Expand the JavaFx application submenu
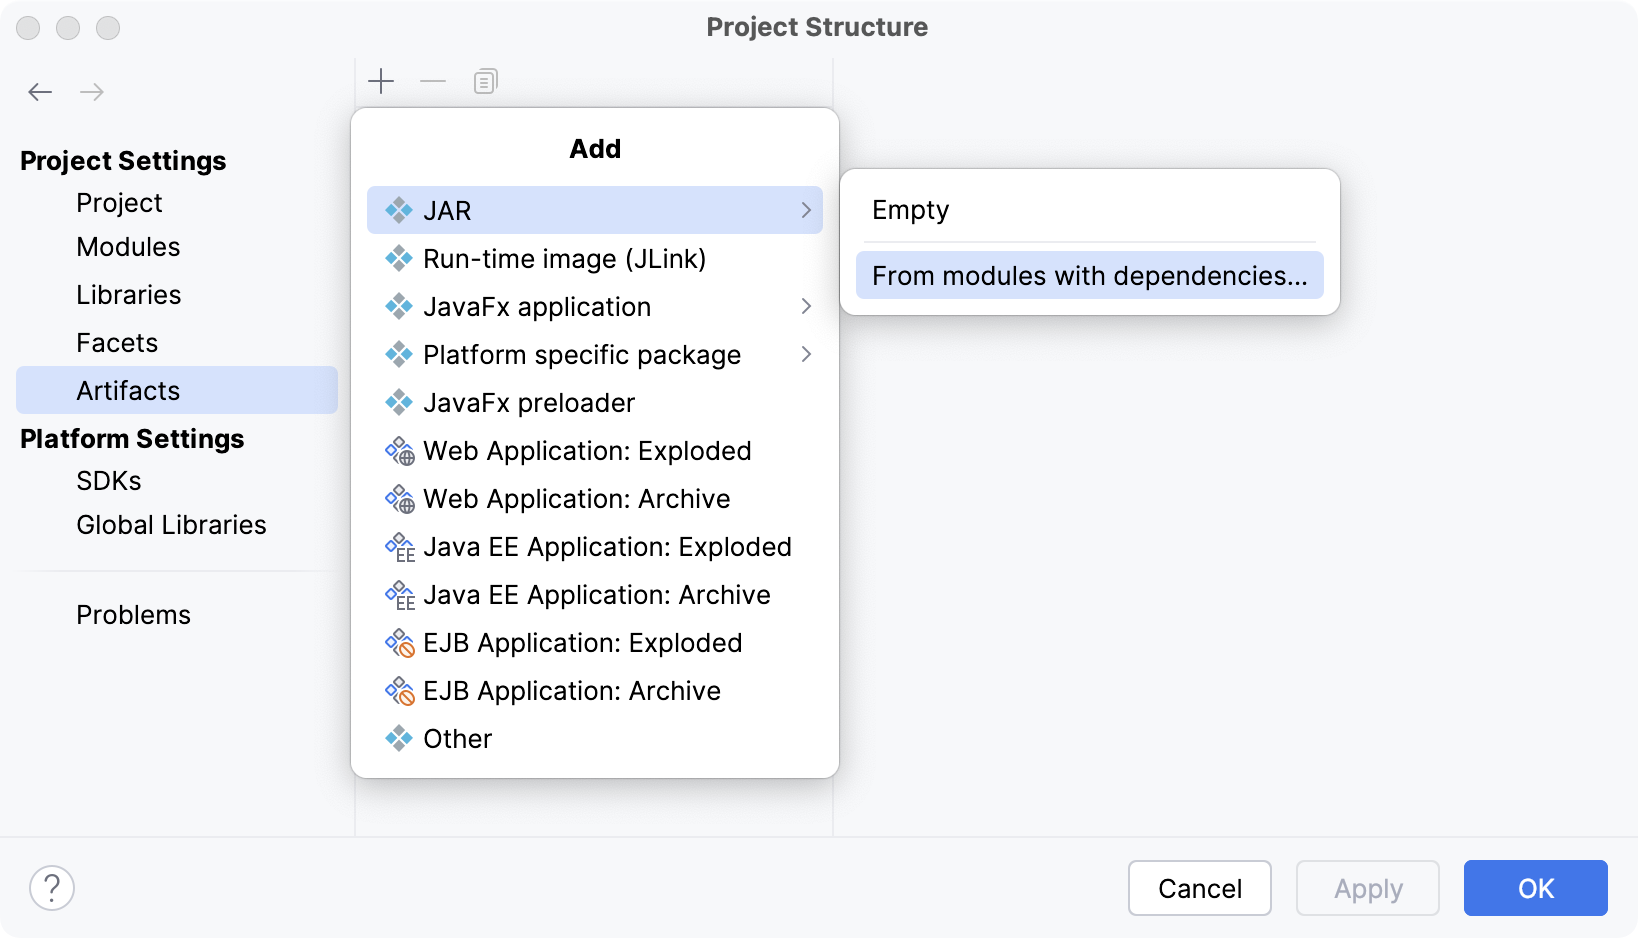The width and height of the screenshot is (1638, 938). coord(806,306)
